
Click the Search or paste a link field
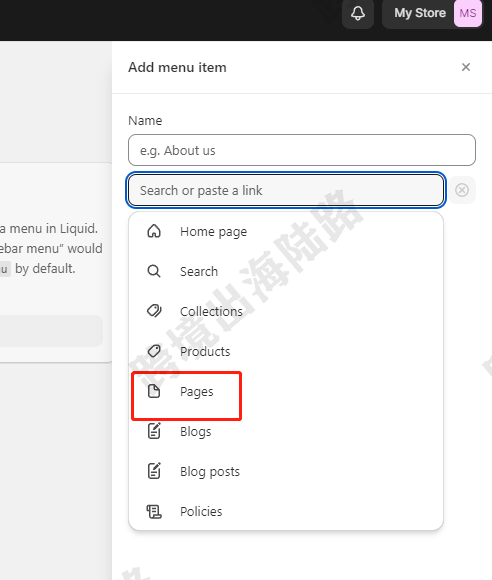[x=286, y=190]
